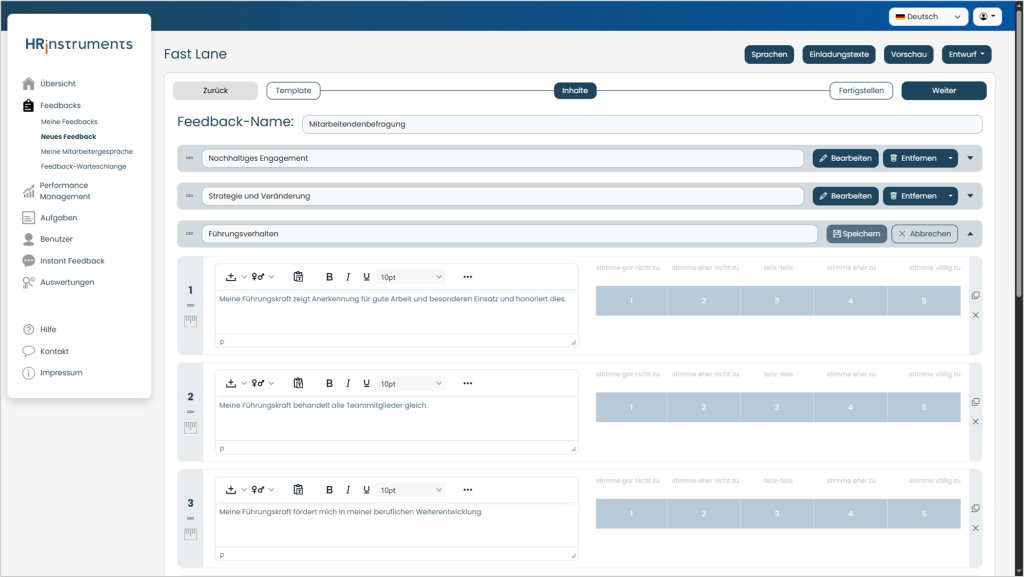Click the Feedbacks clipboard icon
The image size is (1024, 577).
tap(28, 105)
